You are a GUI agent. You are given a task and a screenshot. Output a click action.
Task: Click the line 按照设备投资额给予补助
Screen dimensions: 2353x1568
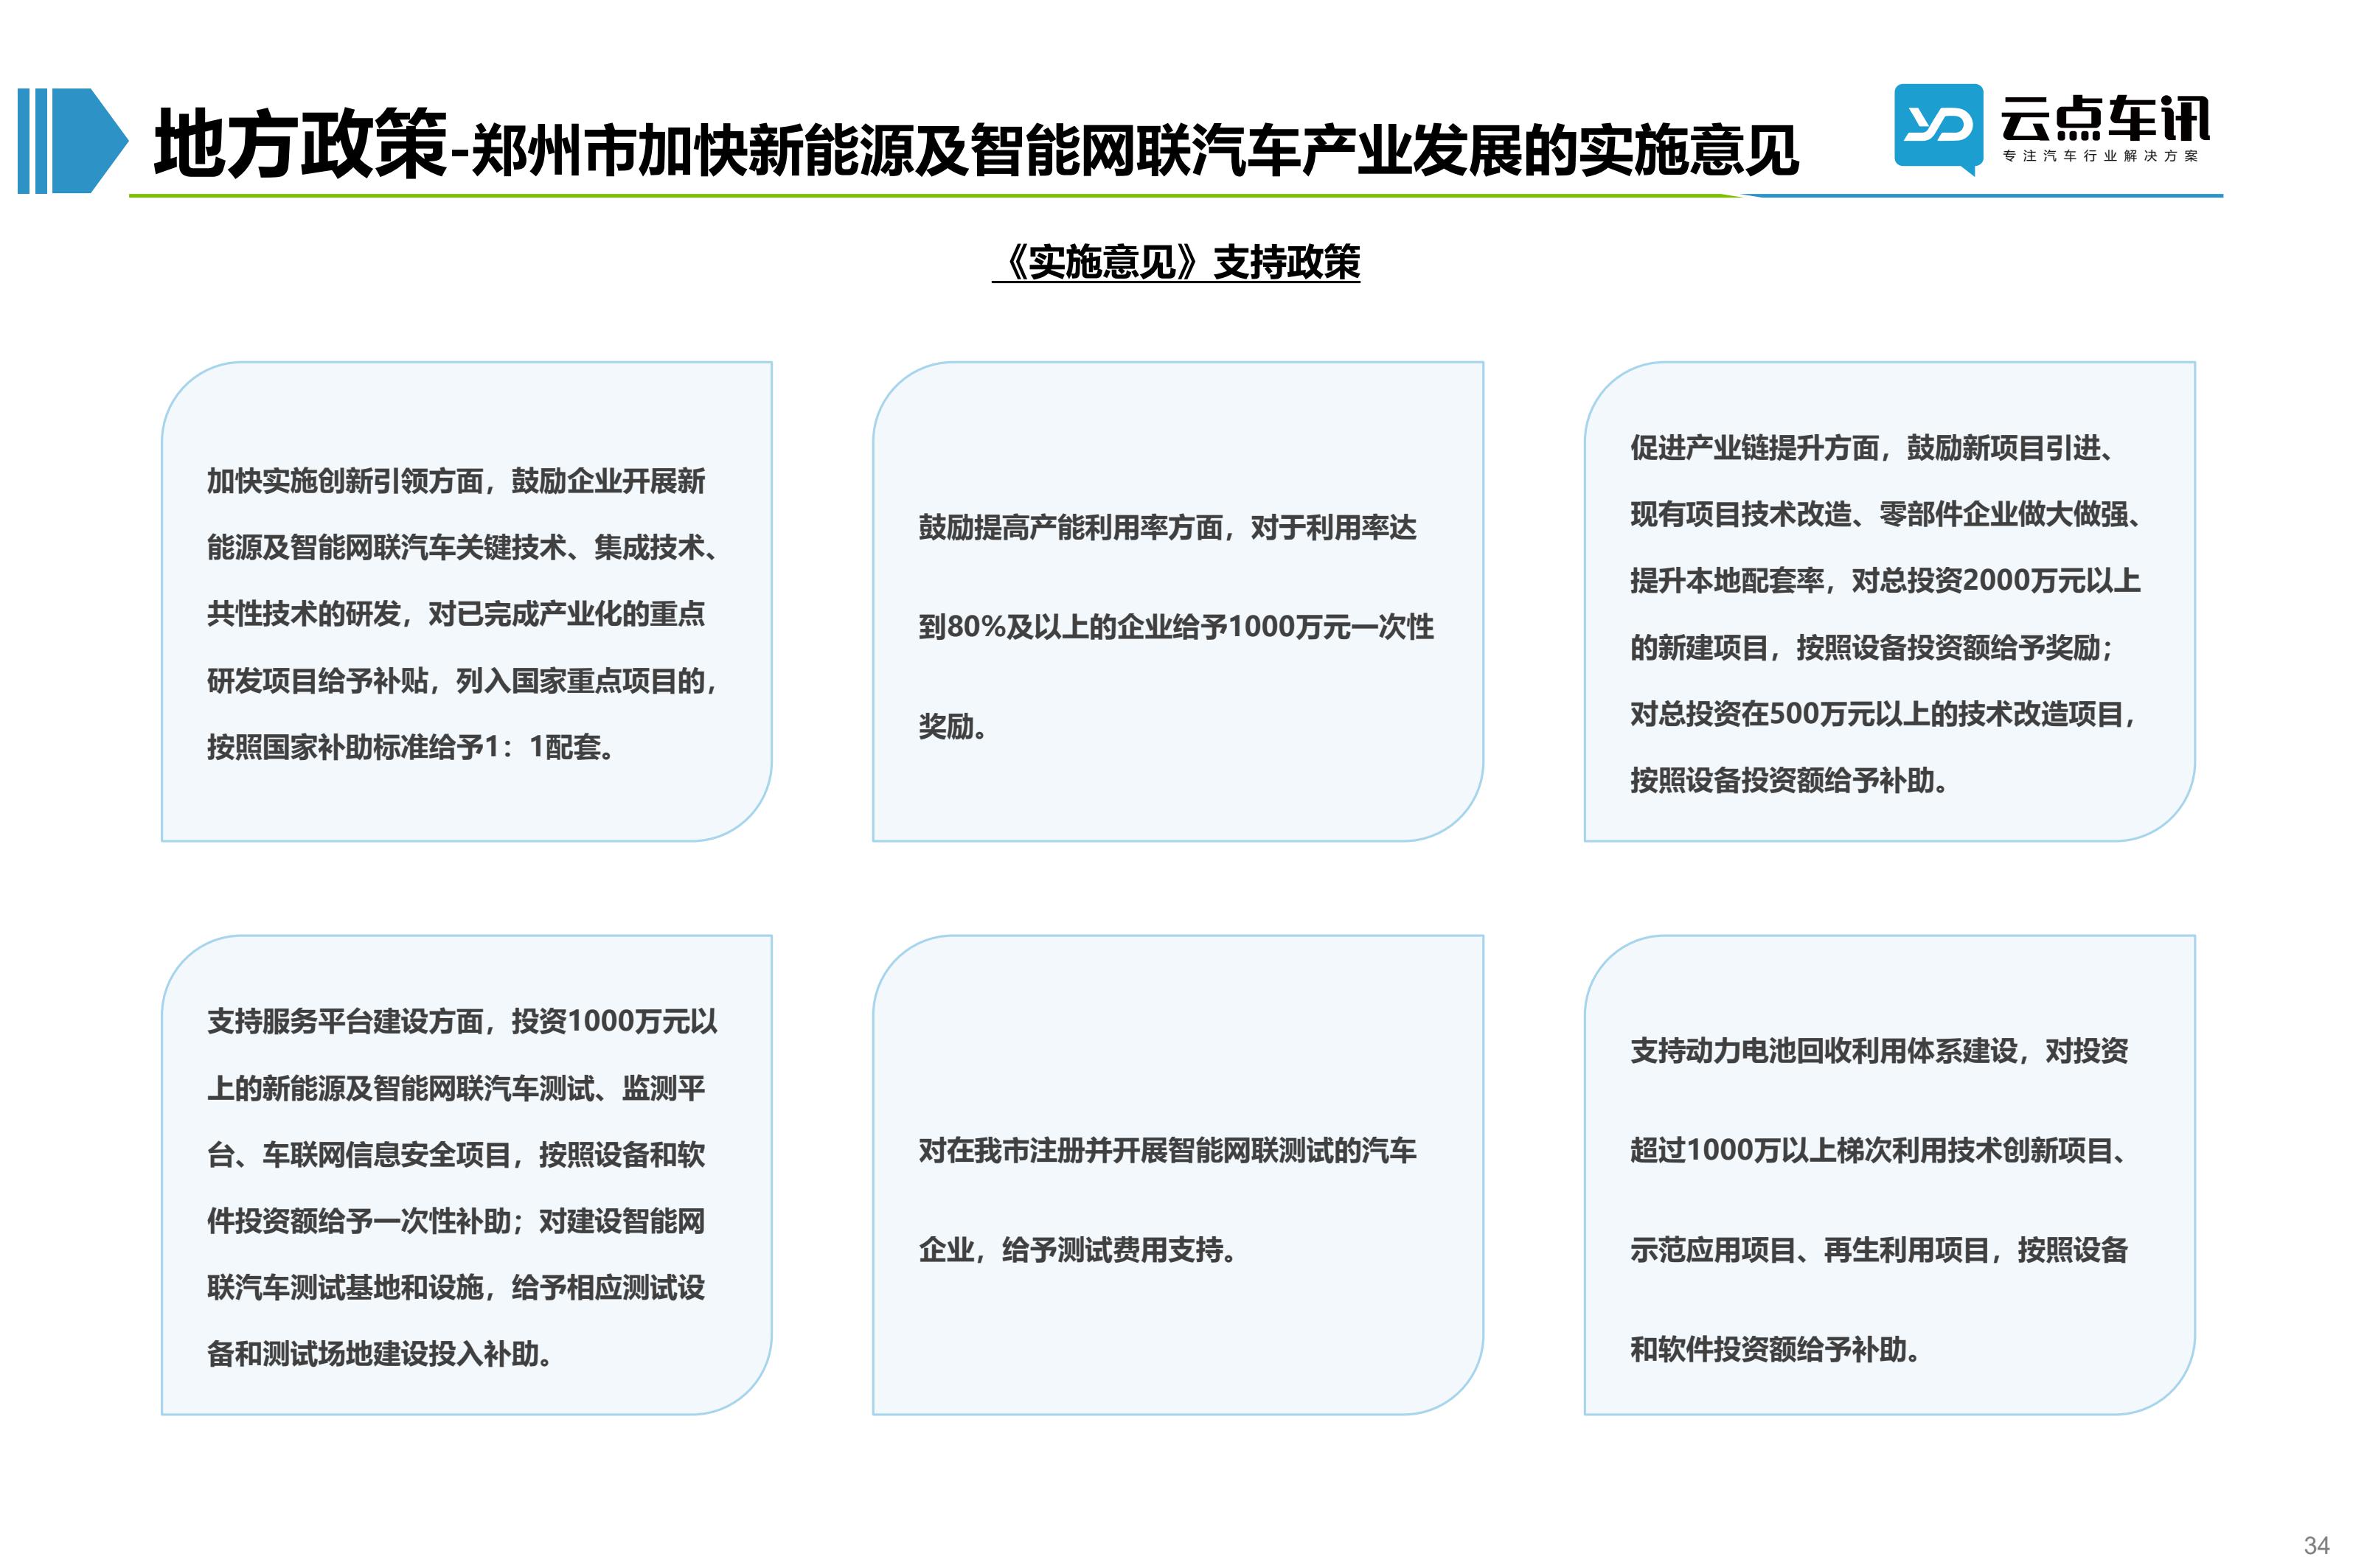coord(1789,780)
